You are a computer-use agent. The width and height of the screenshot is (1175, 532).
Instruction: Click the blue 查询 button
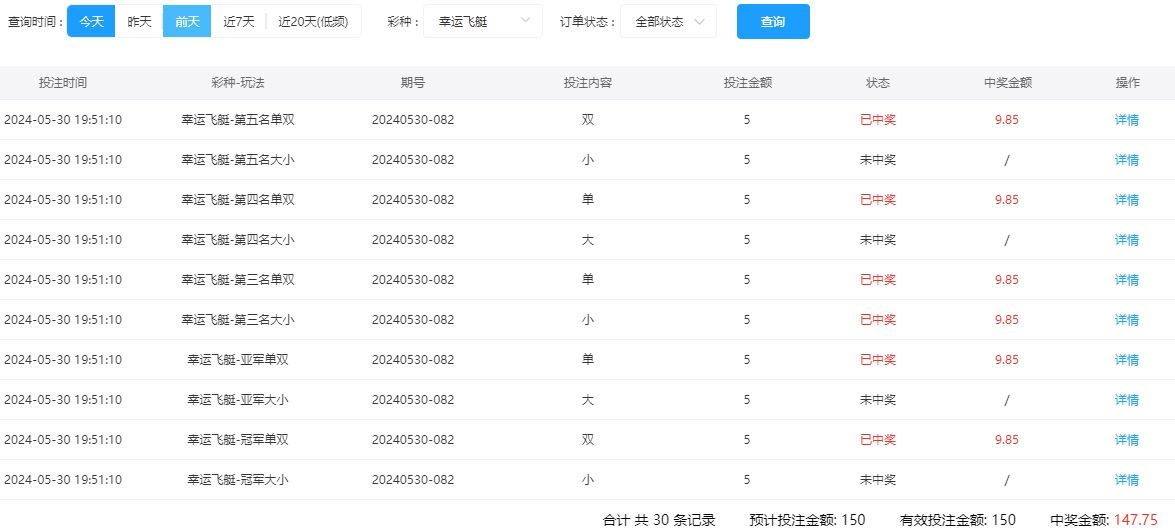[772, 21]
